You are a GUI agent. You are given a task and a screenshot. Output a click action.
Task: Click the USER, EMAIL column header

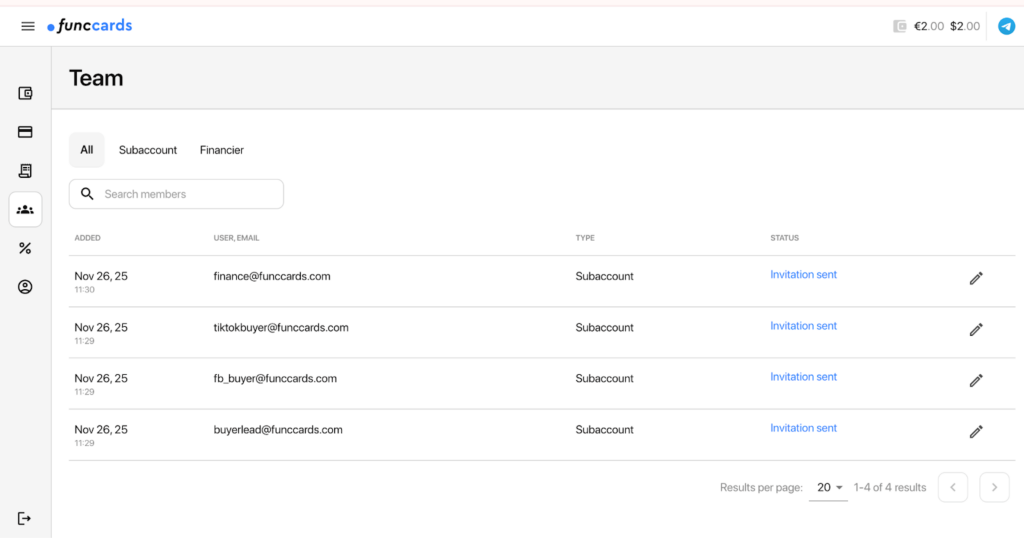click(236, 238)
